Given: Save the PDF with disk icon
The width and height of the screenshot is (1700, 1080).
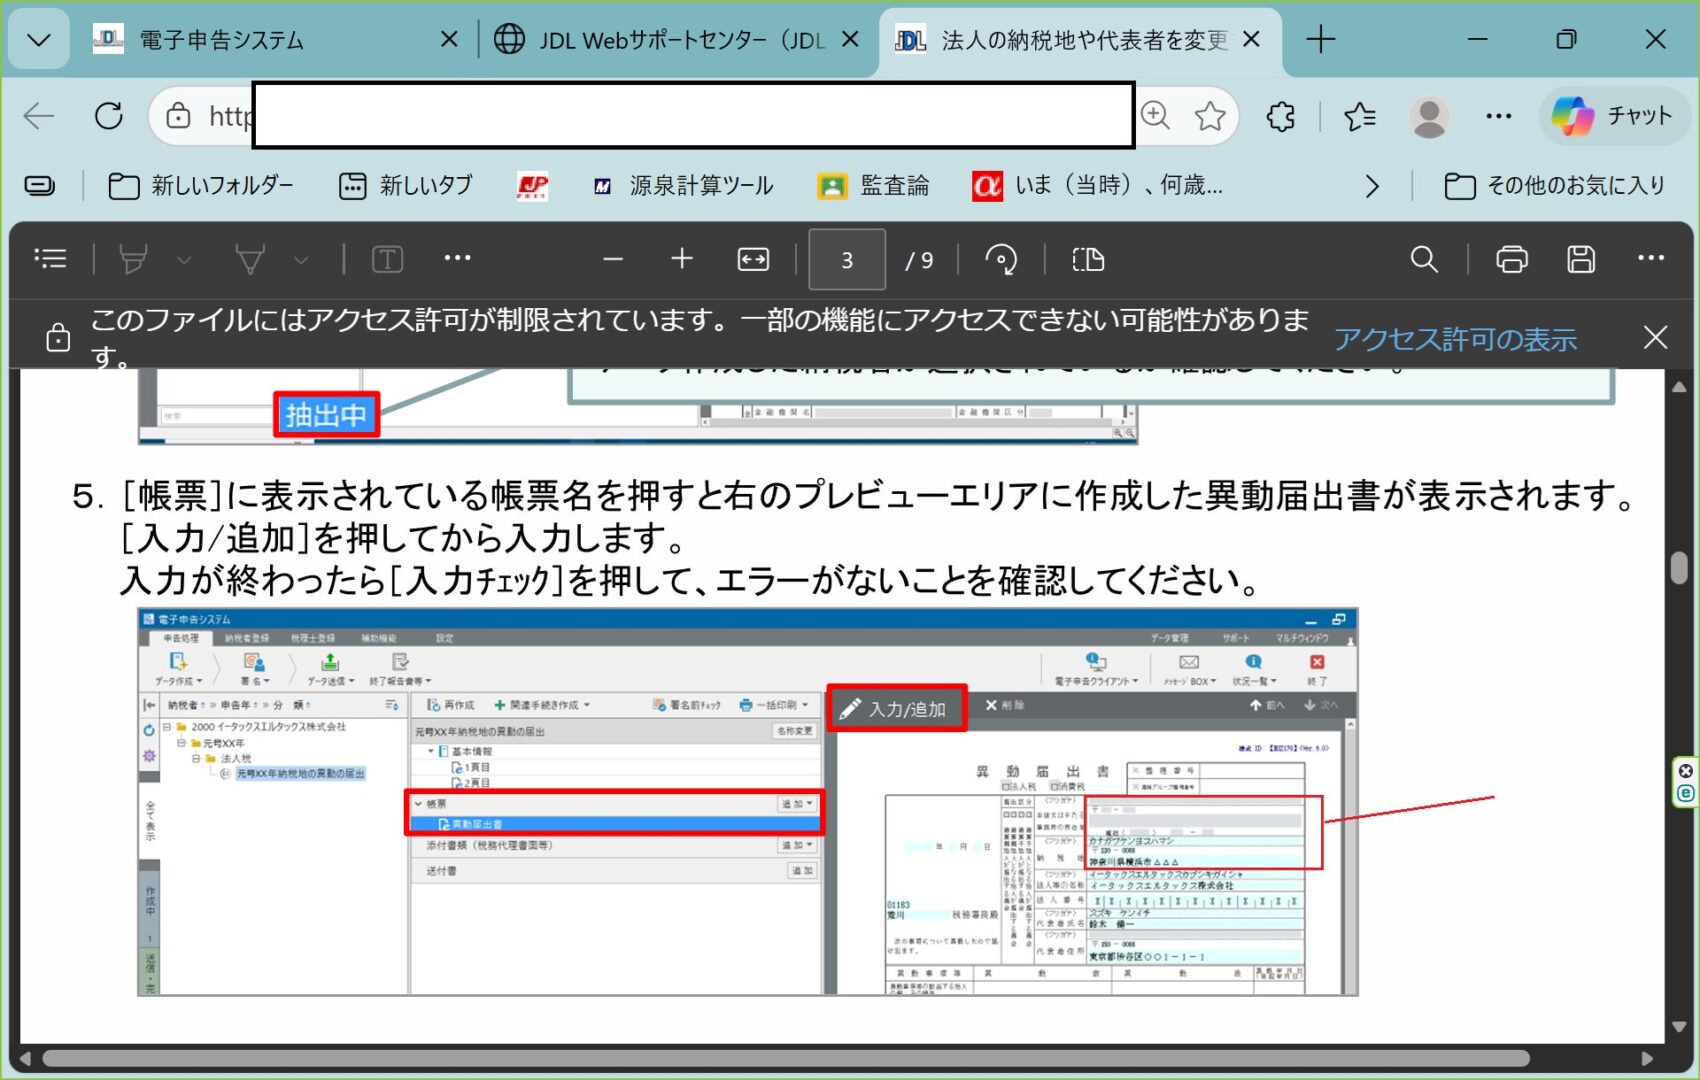Looking at the screenshot, I should 1580,260.
